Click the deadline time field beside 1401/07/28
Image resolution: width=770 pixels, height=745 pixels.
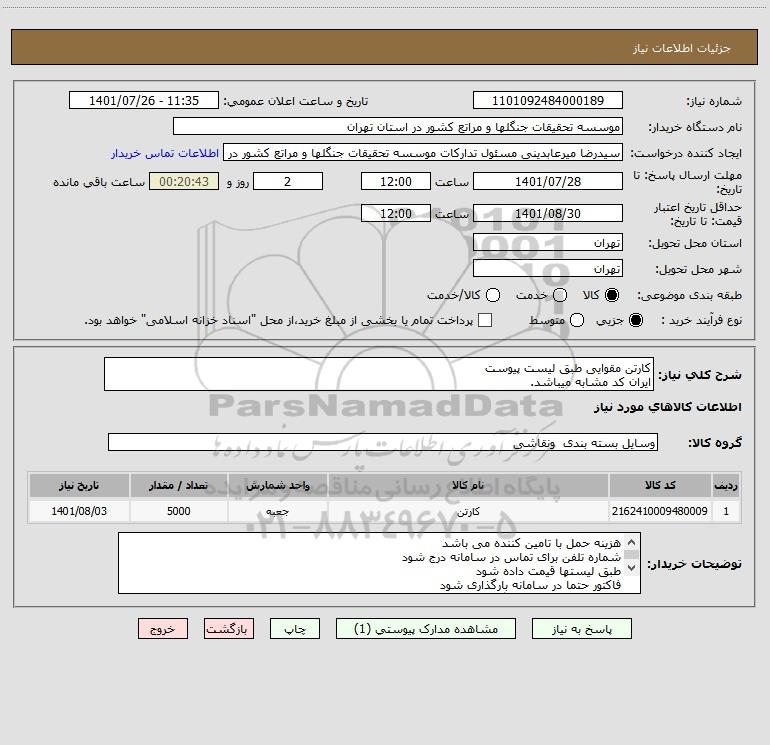(396, 181)
